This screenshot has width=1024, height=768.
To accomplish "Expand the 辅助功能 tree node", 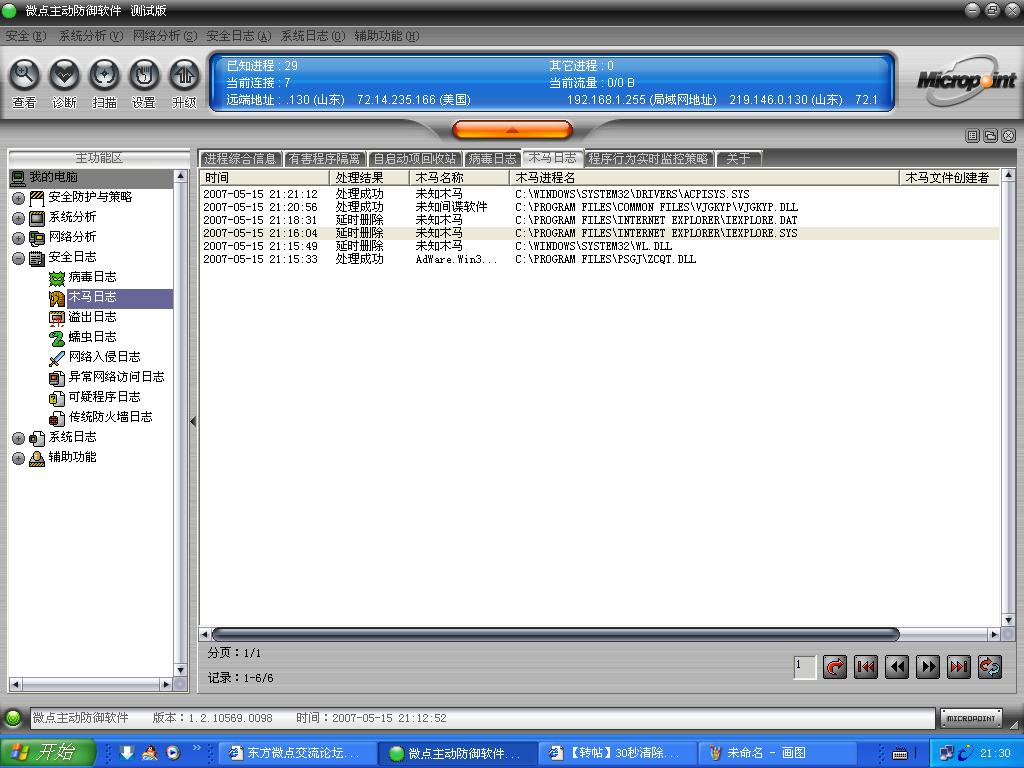I will pyautogui.click(x=18, y=458).
